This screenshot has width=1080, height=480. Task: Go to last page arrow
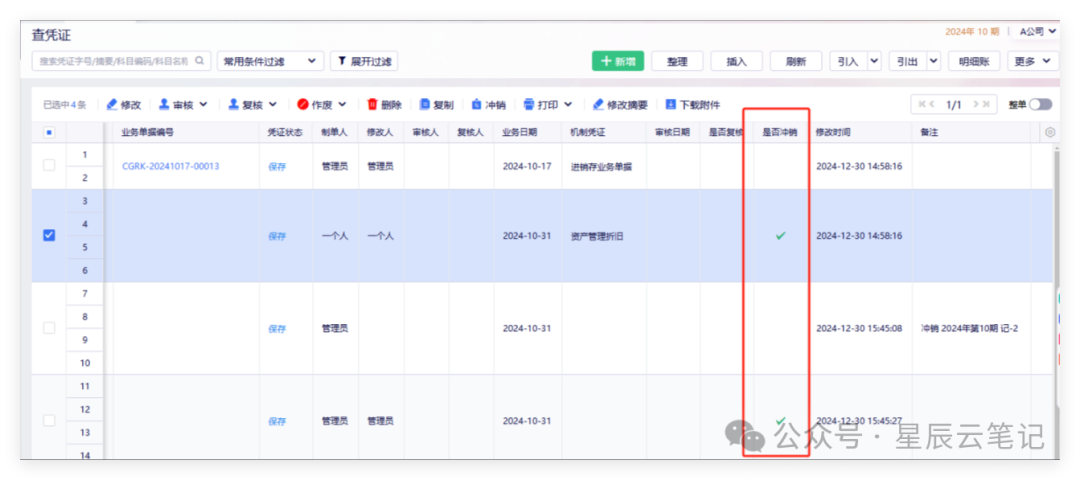[986, 105]
